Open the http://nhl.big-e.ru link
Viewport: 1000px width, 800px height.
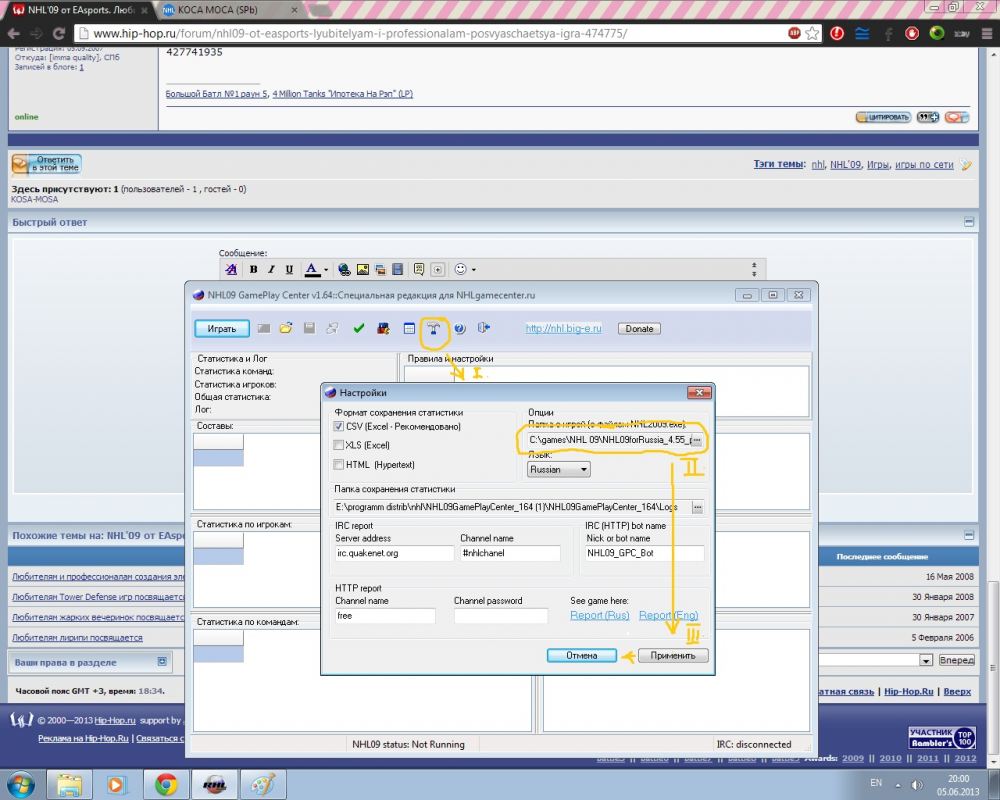[x=563, y=329]
